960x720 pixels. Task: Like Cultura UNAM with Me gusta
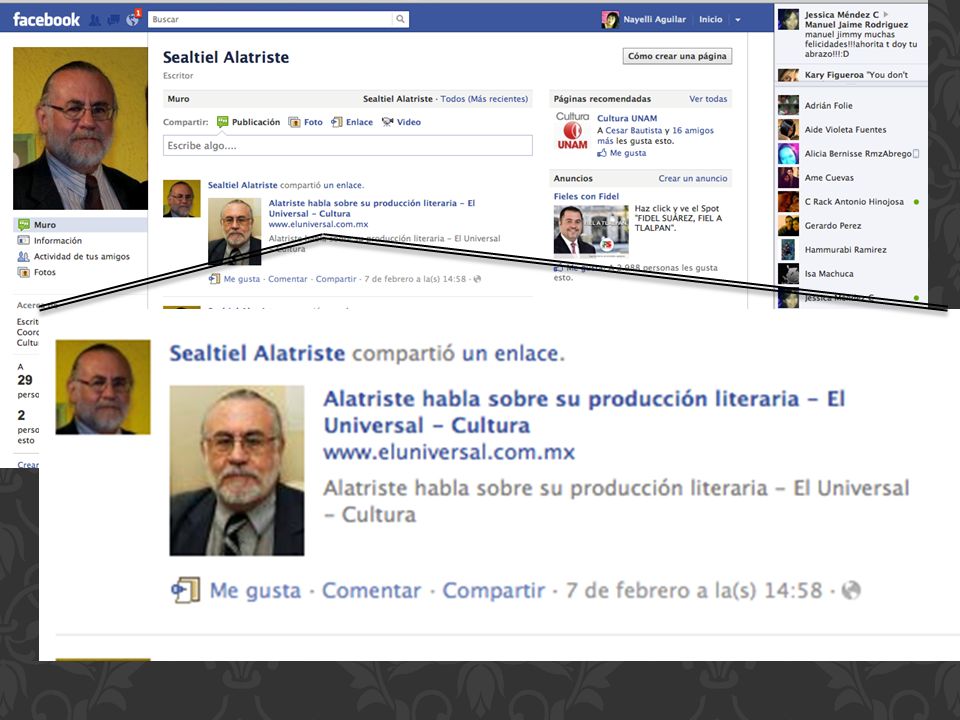pyautogui.click(x=622, y=153)
